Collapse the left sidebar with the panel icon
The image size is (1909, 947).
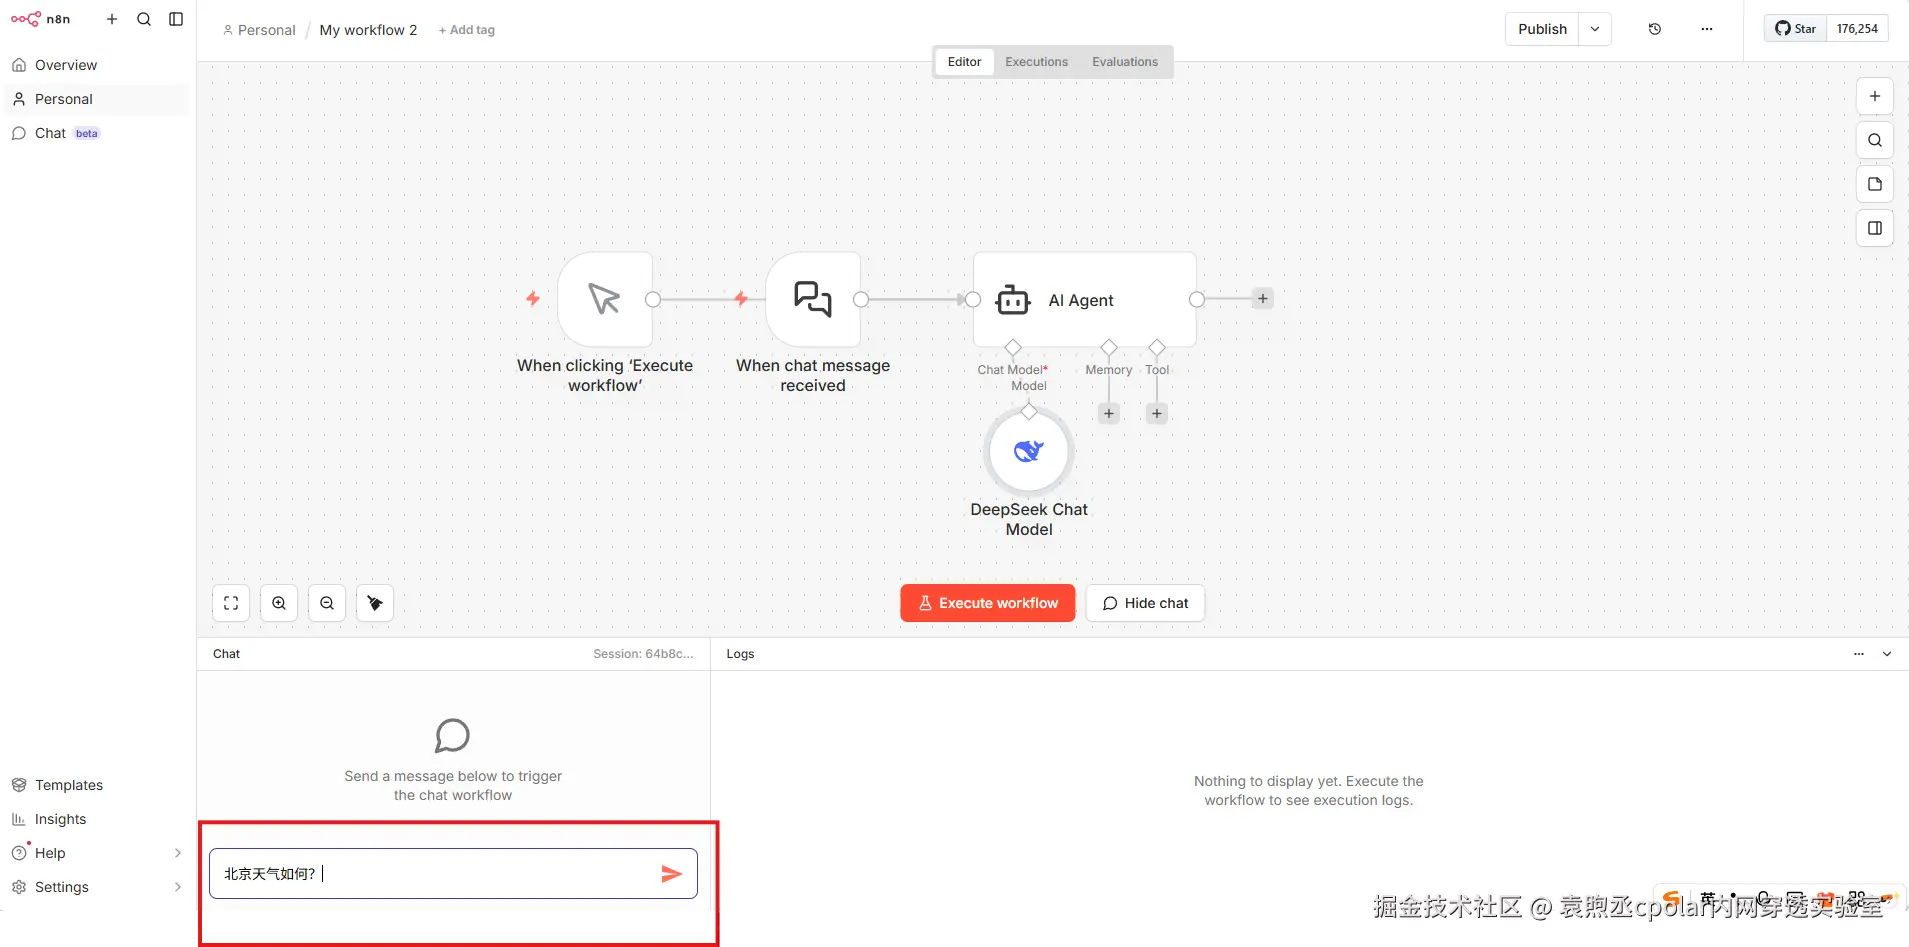click(x=176, y=19)
